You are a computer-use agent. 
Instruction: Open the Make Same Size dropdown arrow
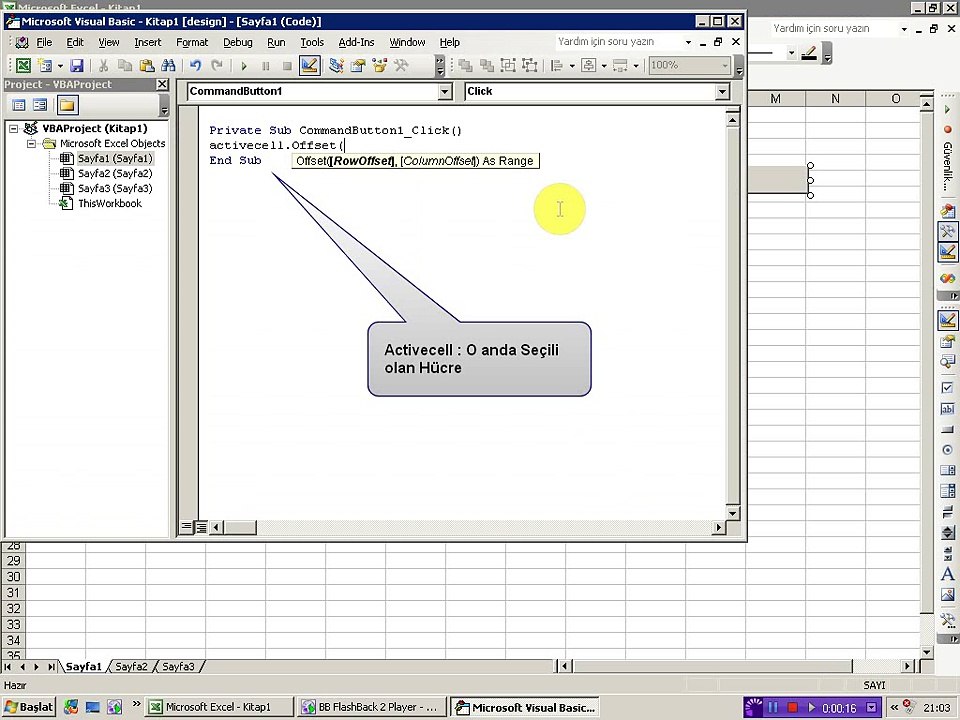(636, 66)
